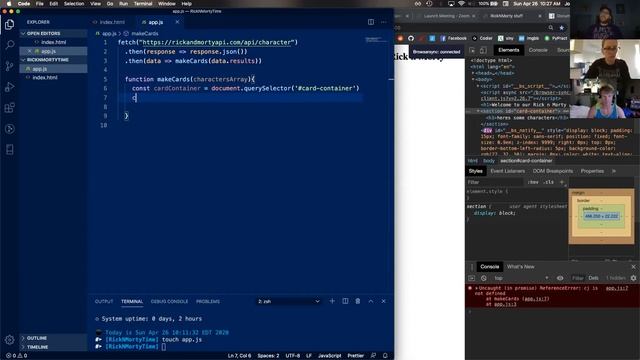Kill terminal with trash icon

click(358, 301)
